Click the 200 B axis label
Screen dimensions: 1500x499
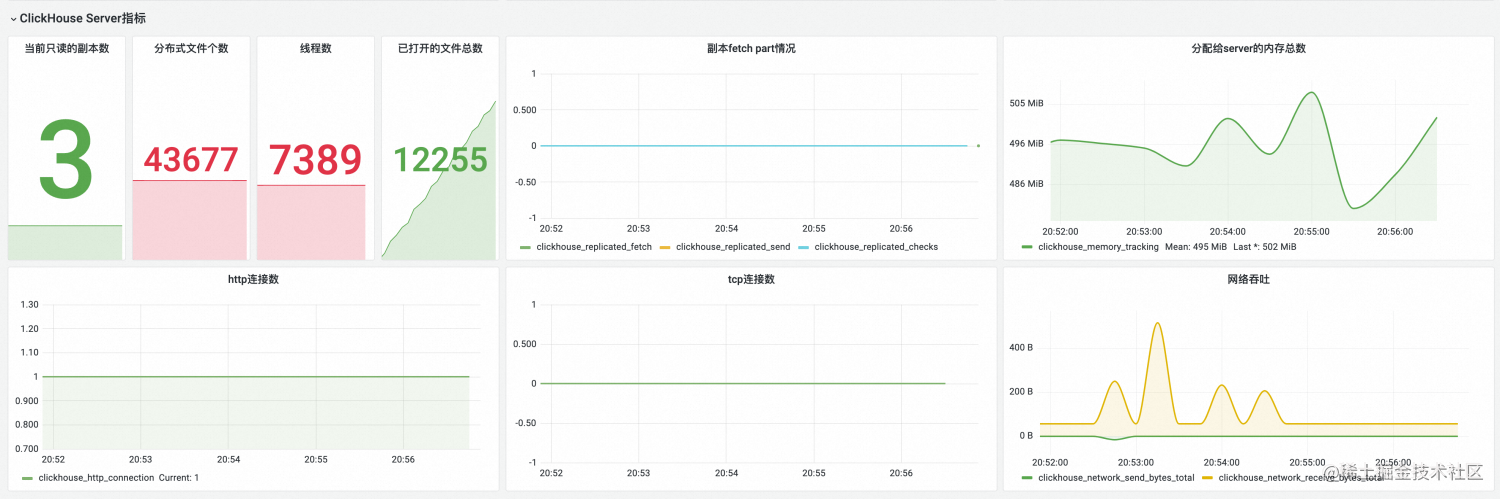1019,392
